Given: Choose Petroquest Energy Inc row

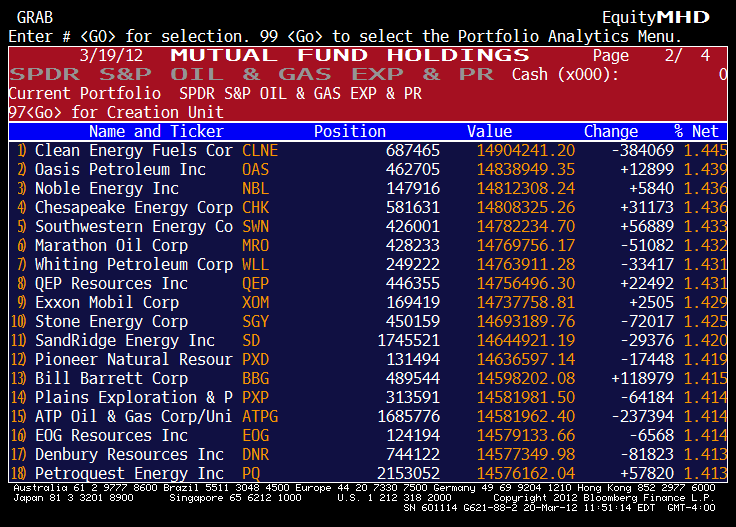Looking at the screenshot, I should [368, 473].
